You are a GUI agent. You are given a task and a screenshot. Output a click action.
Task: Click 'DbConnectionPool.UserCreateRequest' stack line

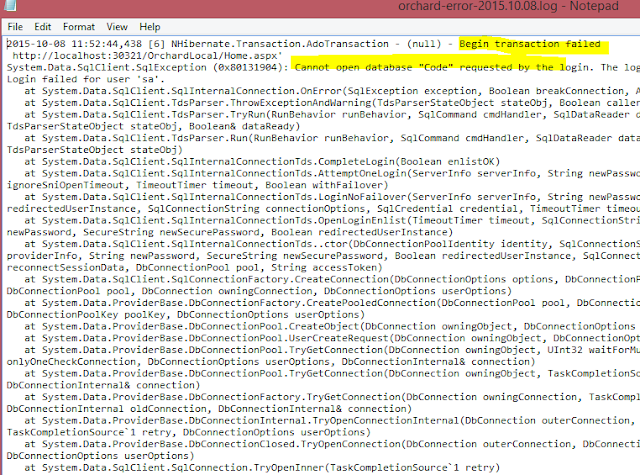(332, 338)
